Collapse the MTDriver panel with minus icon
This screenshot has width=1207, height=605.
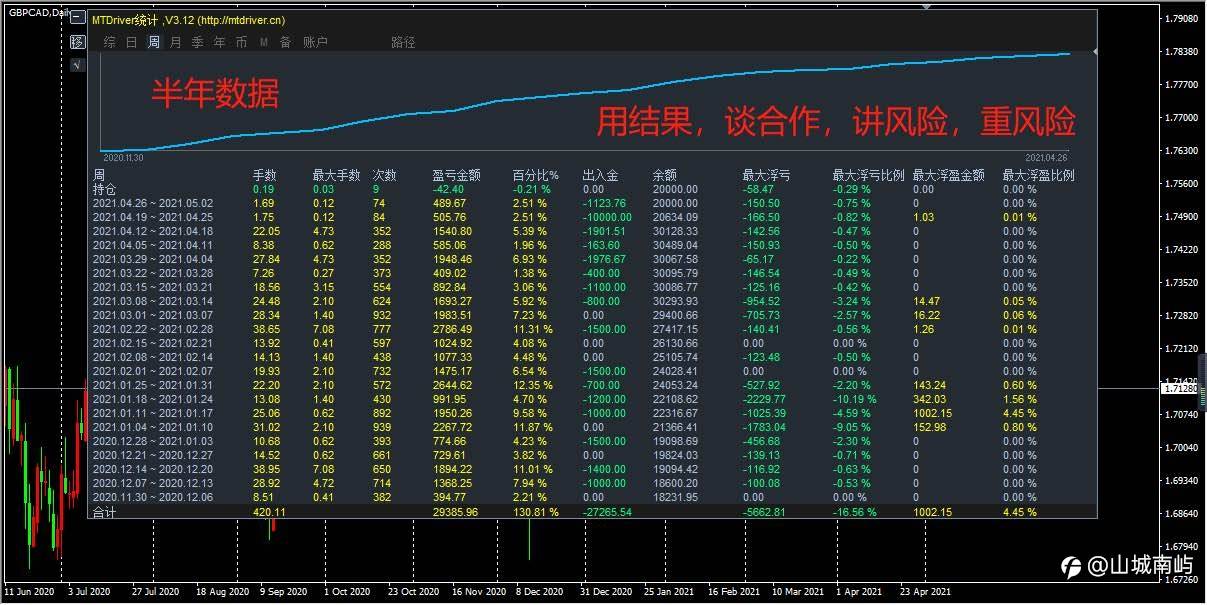click(77, 19)
